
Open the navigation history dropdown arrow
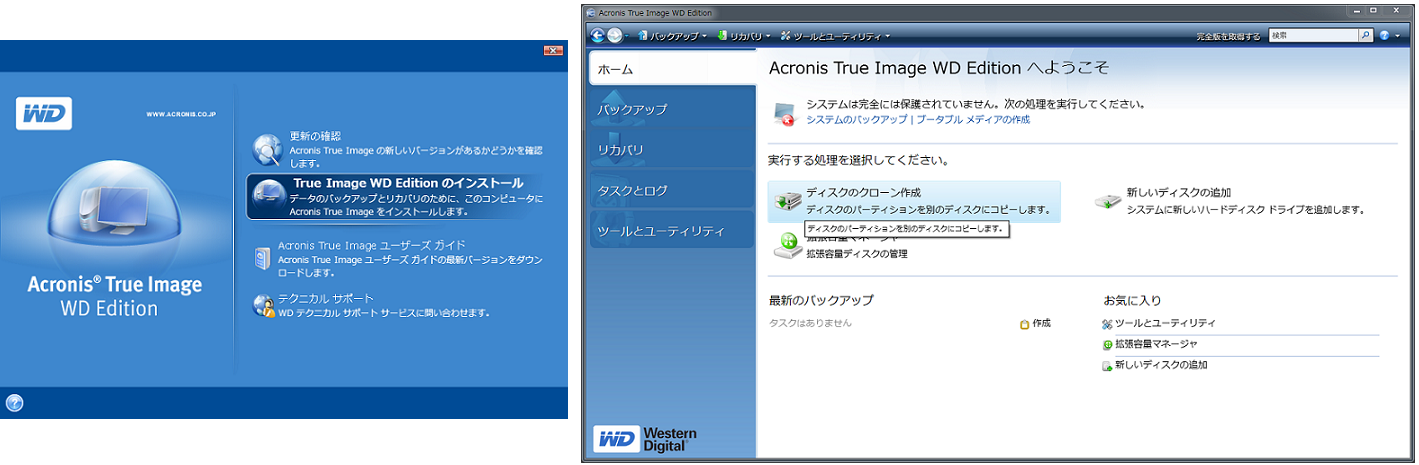point(627,36)
